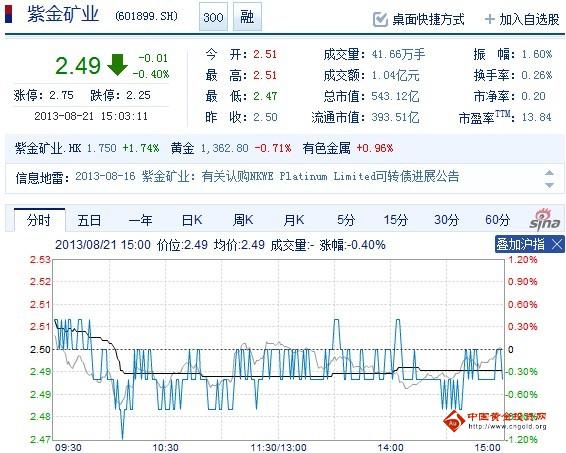The height and width of the screenshot is (453, 566).
Task: Click 加入自选股 link
Action: [x=529, y=19]
